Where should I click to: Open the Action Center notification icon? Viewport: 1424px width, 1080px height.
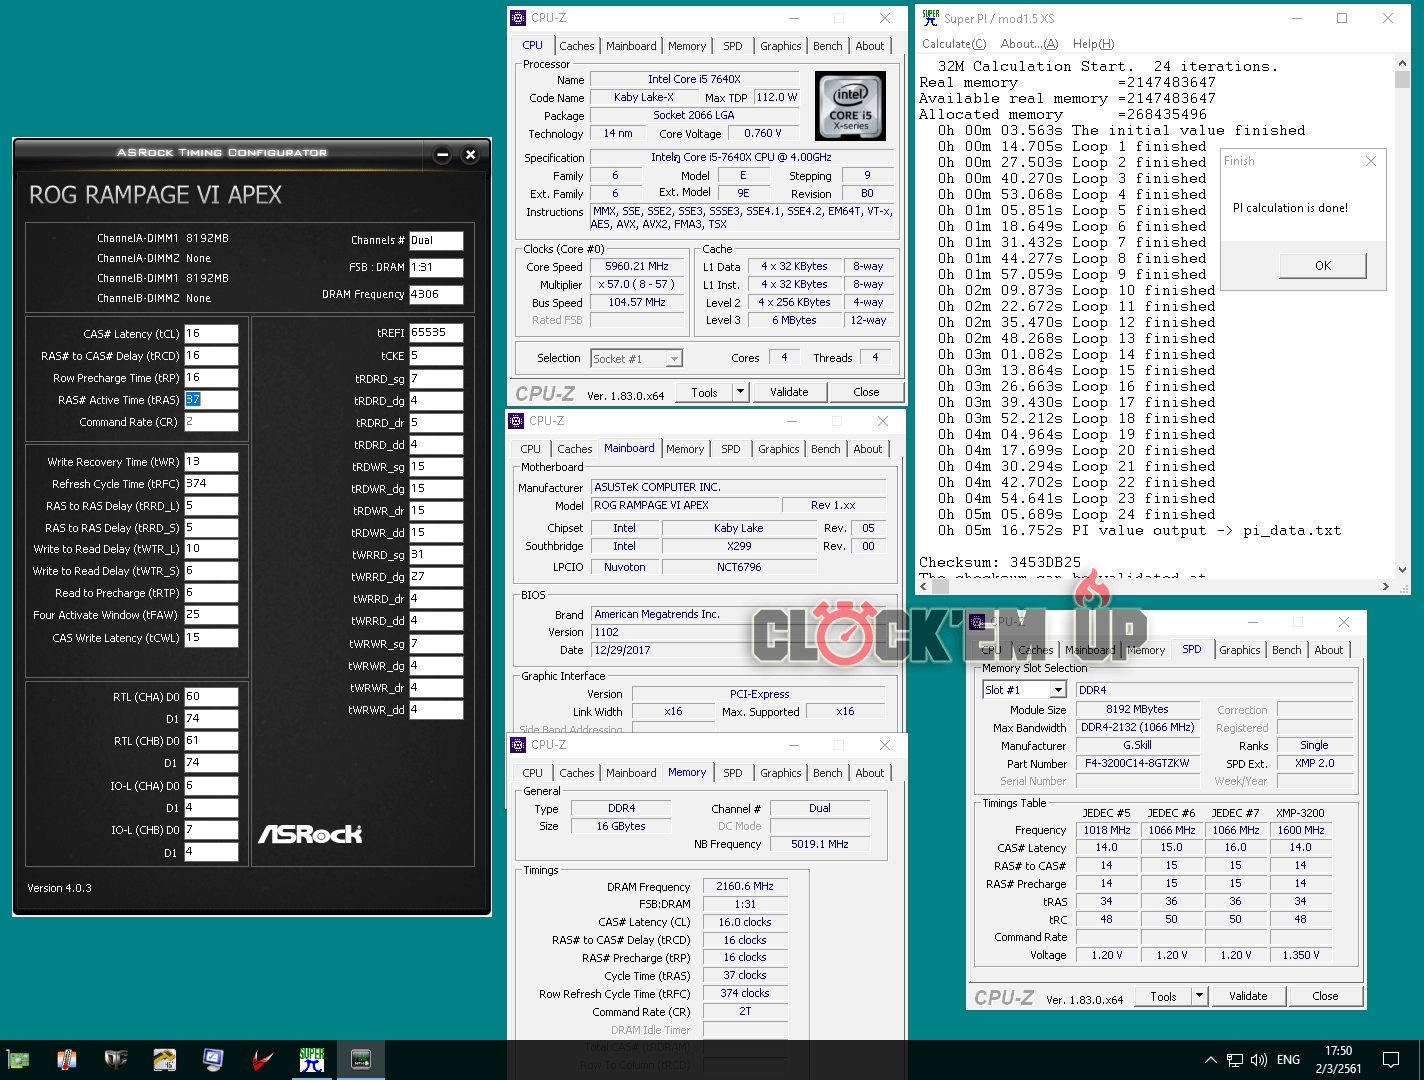coord(1390,1060)
